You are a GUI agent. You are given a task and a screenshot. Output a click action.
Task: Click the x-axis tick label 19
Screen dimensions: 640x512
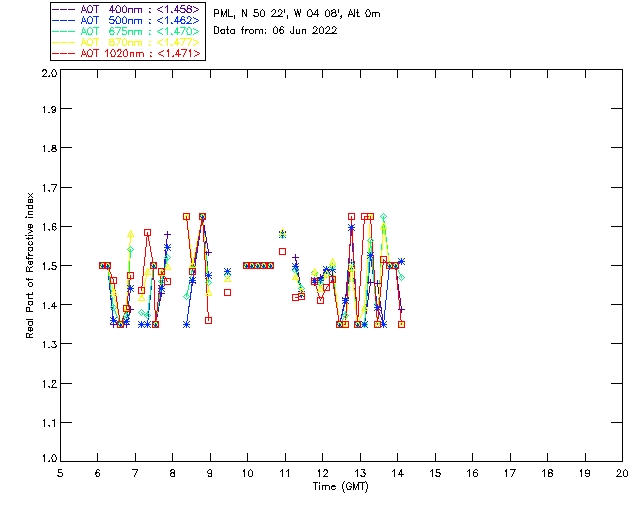coord(585,474)
